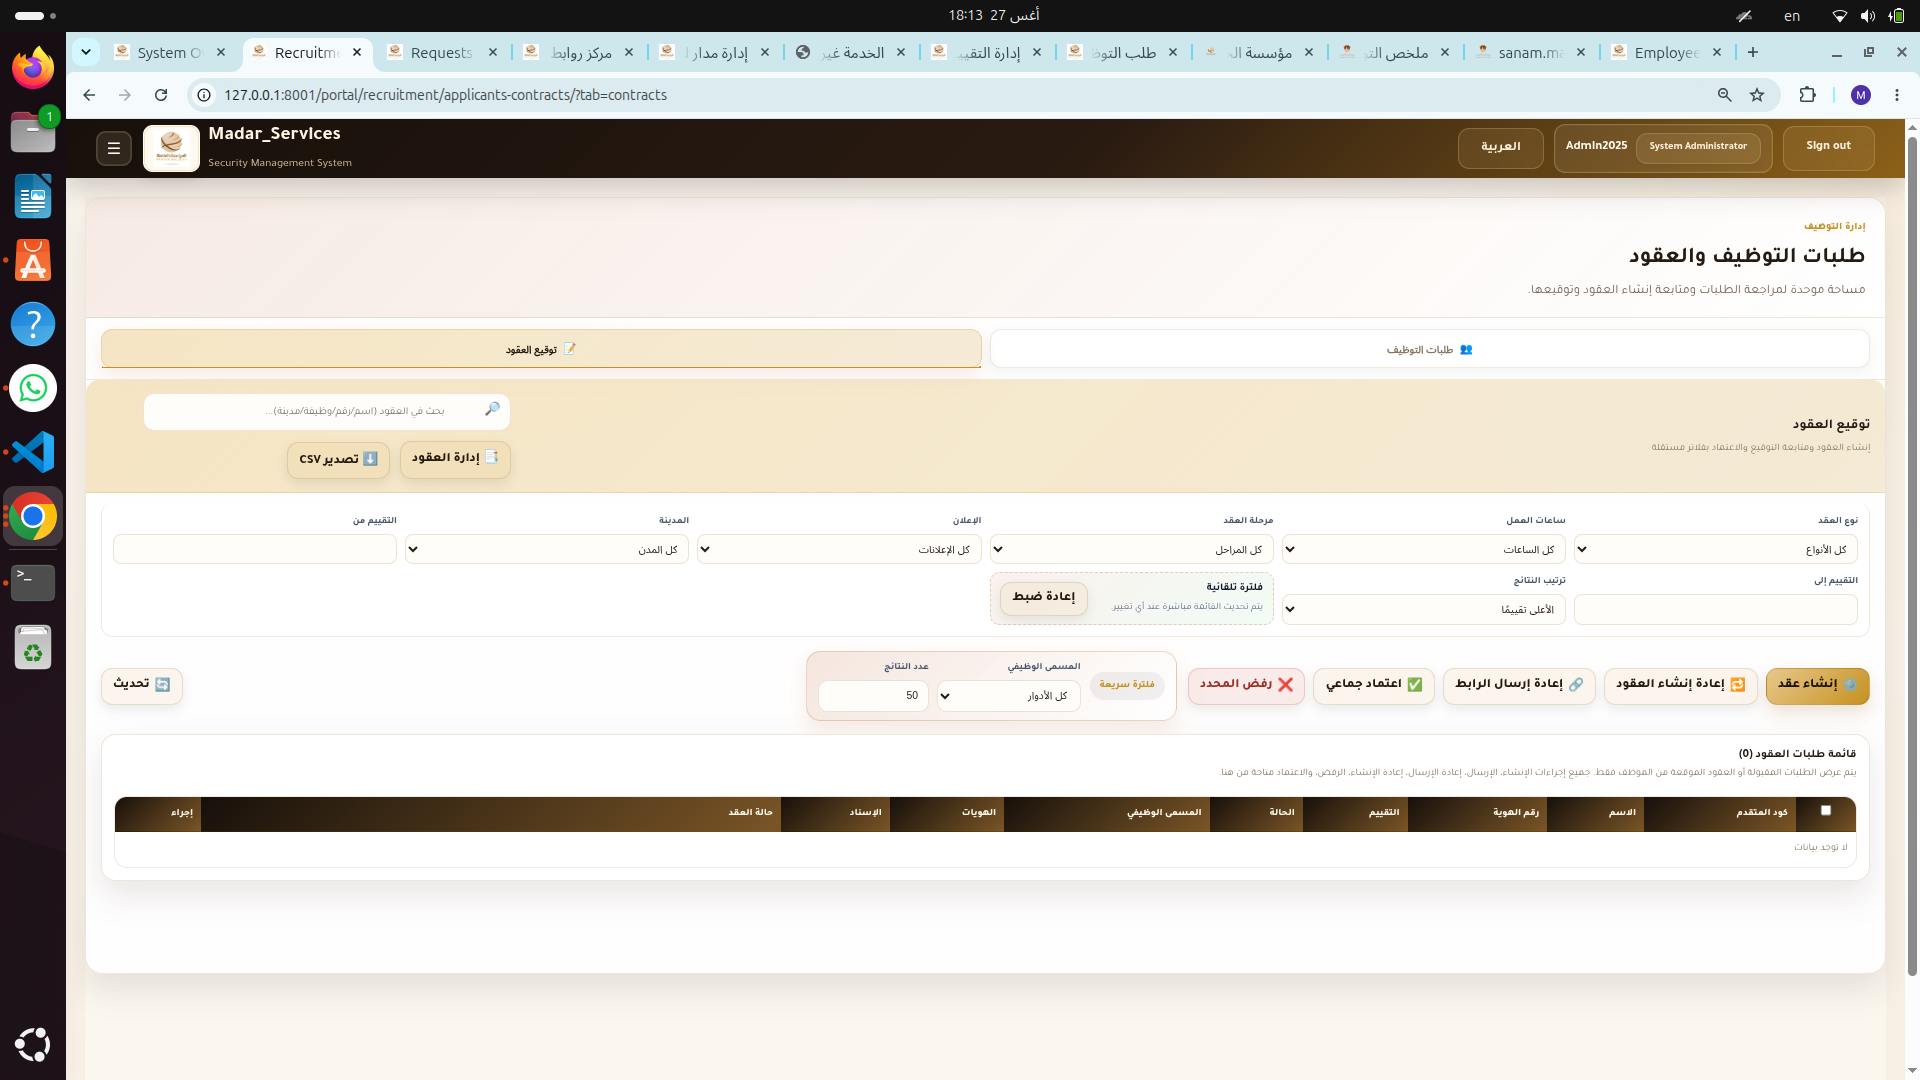The height and width of the screenshot is (1080, 1920).
Task: Click the Sign out button
Action: tap(1828, 147)
